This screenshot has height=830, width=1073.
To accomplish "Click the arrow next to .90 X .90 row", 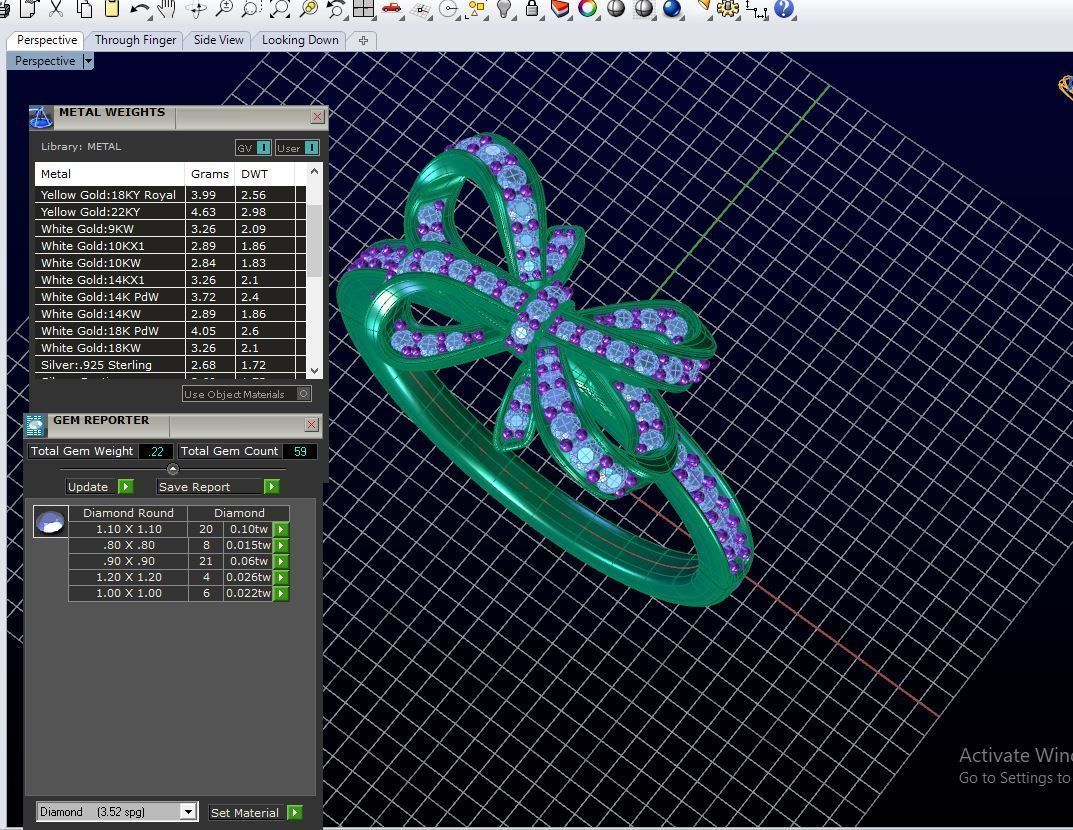I will pyautogui.click(x=281, y=561).
